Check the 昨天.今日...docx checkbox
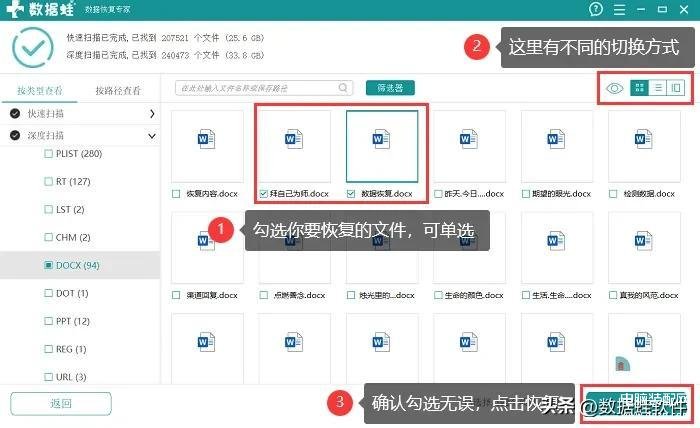The width and height of the screenshot is (700, 428). [x=438, y=194]
